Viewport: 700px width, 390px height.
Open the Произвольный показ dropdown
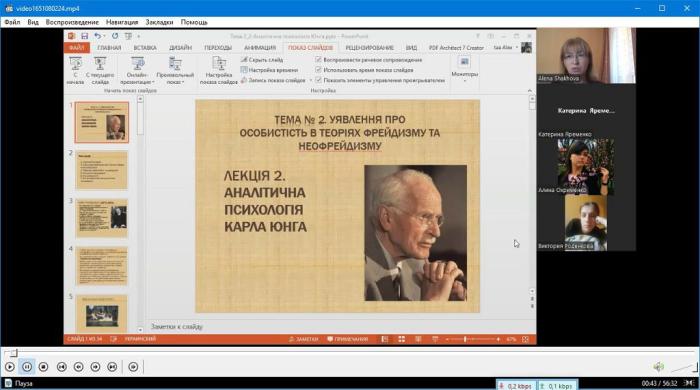click(x=175, y=71)
